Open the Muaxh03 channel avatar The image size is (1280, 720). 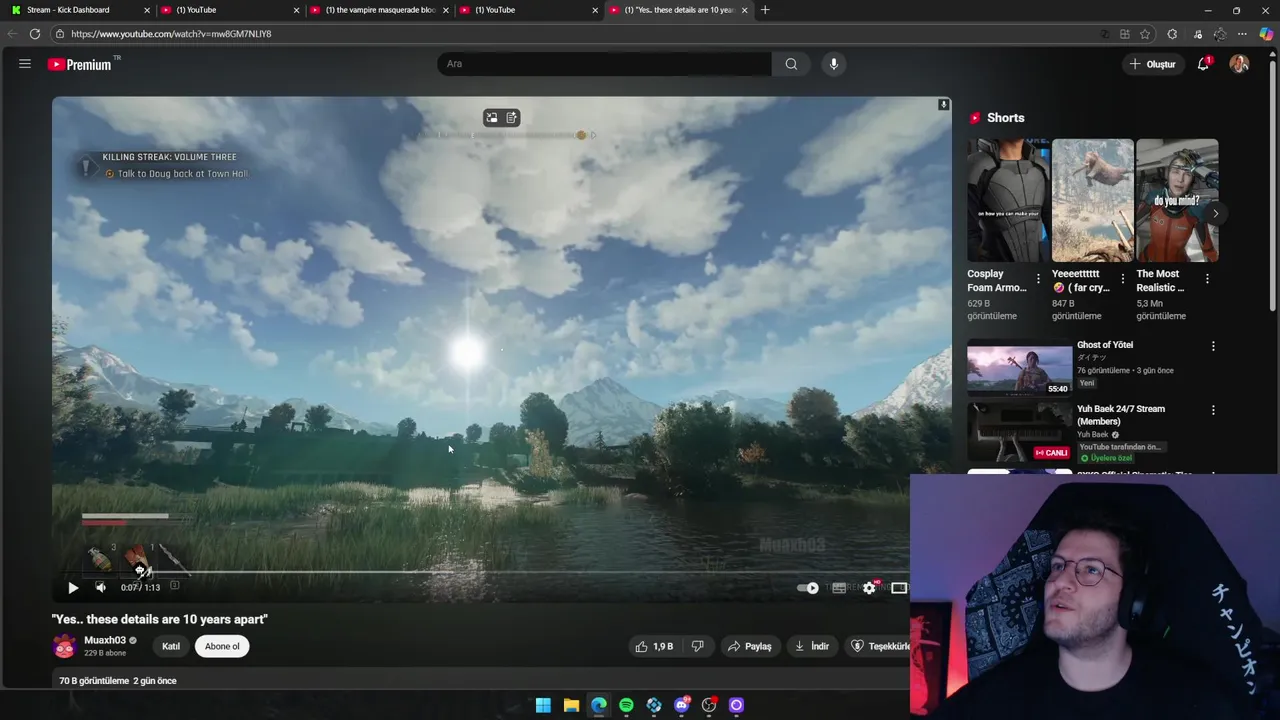coord(65,646)
